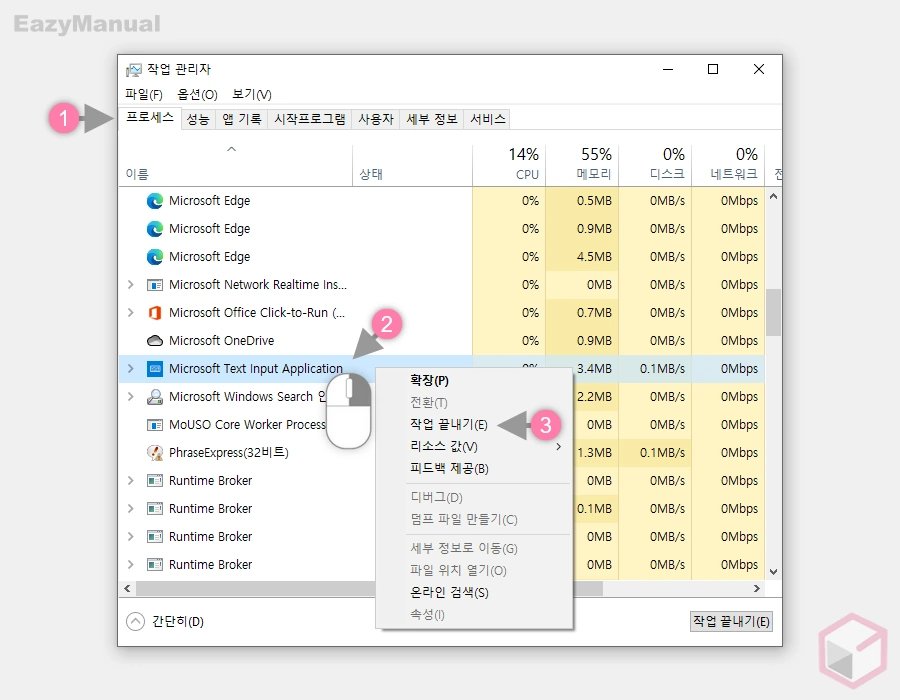
Task: Switch to the 성능 tab
Action: (x=198, y=118)
